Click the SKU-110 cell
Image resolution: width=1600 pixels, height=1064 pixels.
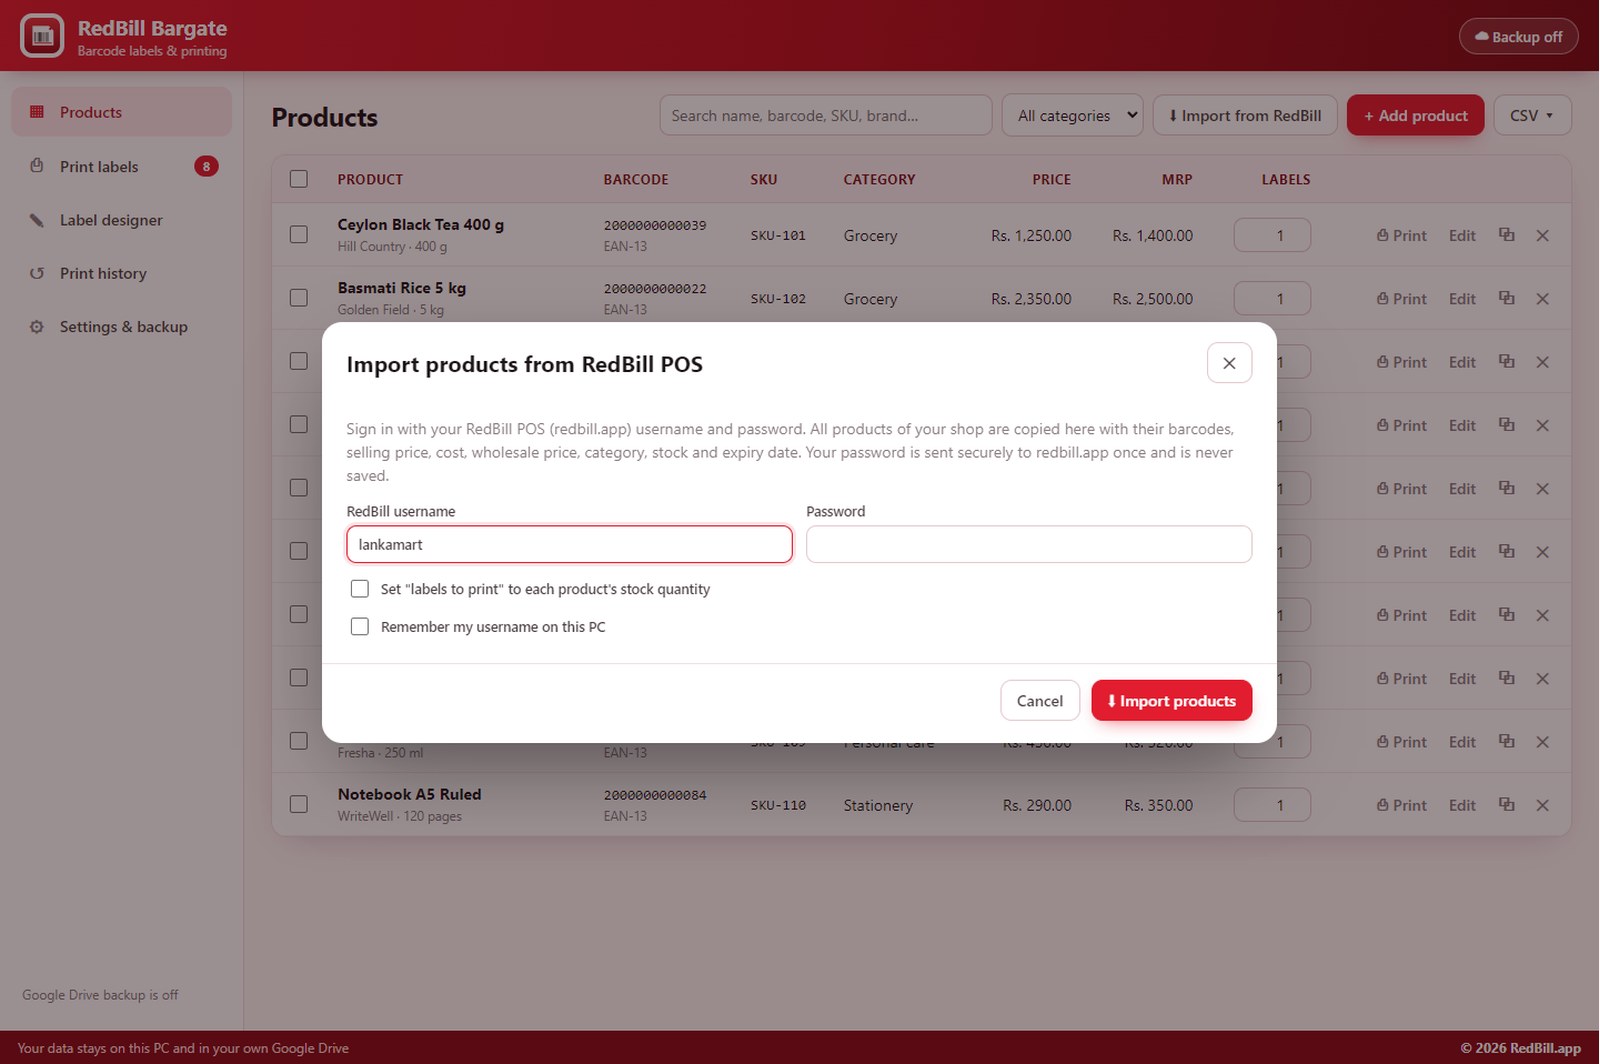pos(778,805)
